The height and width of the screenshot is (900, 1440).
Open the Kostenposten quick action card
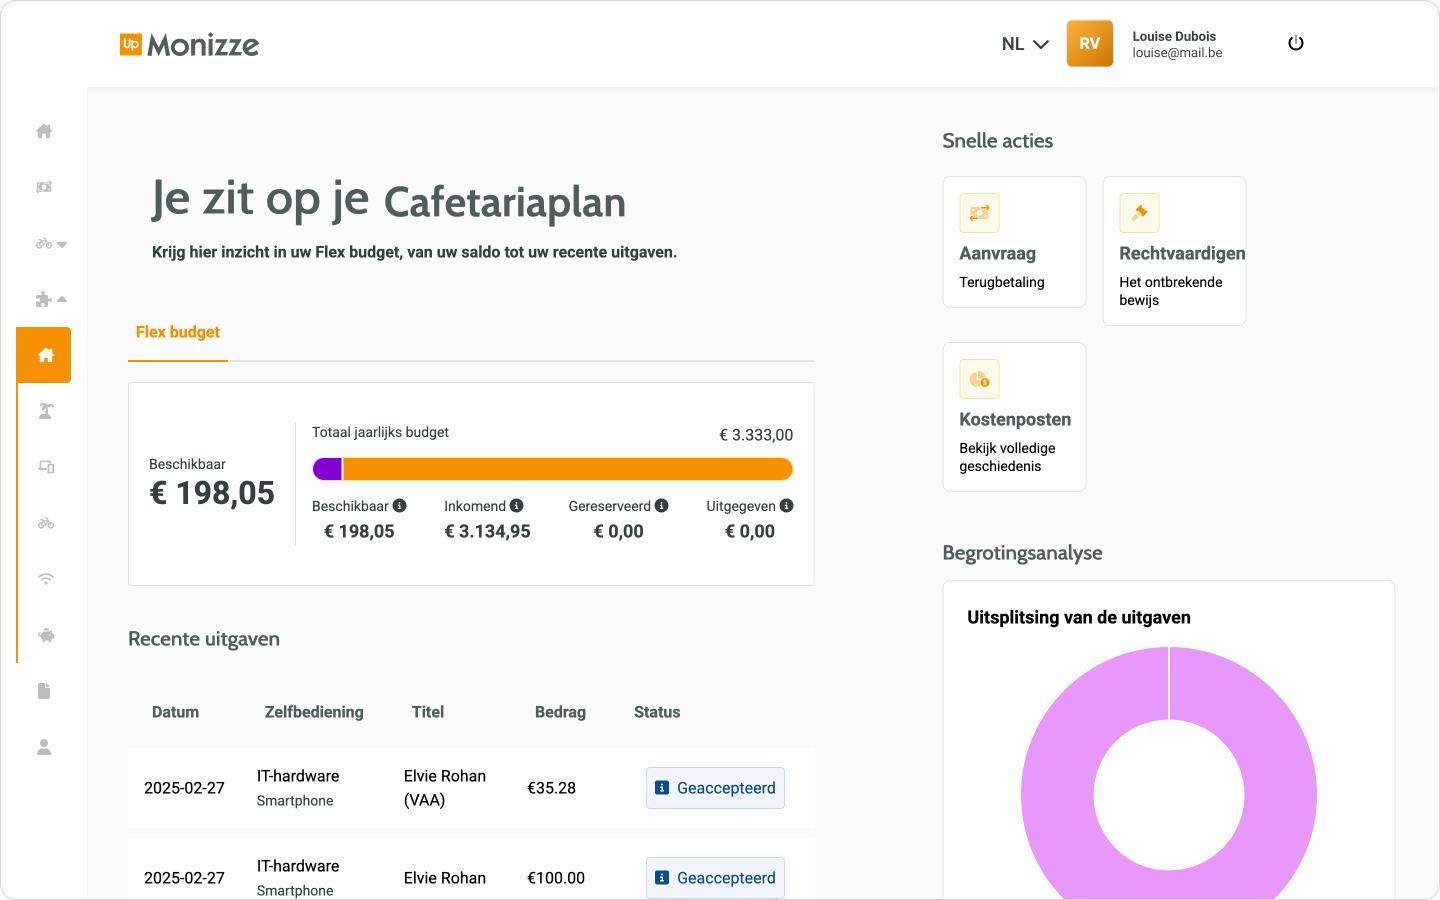(1014, 417)
